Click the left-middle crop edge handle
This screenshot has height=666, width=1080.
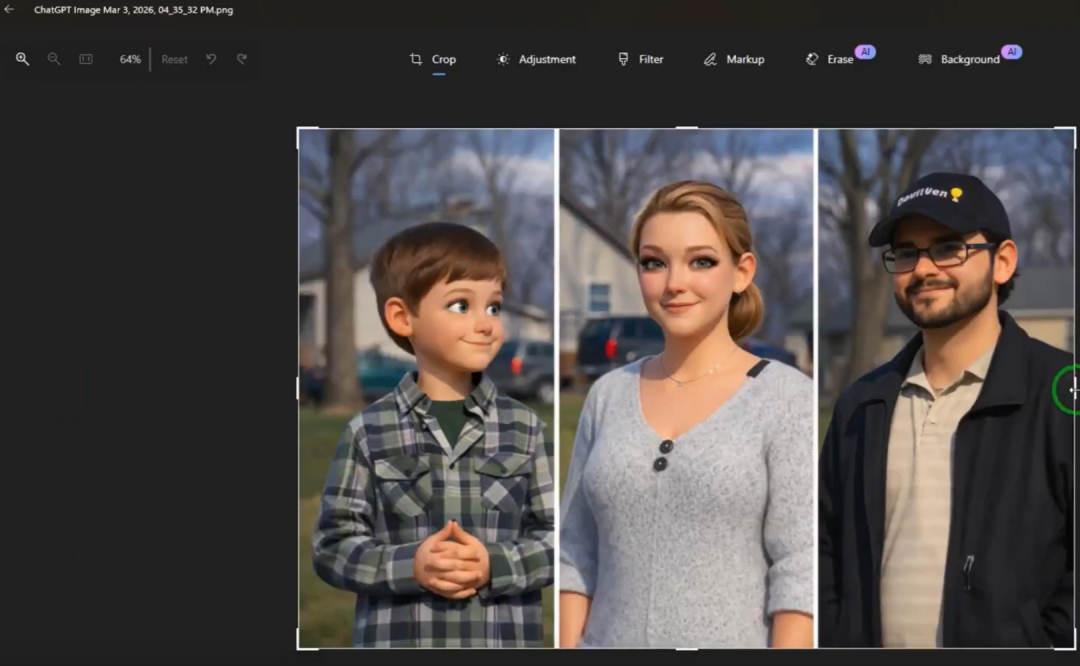point(298,388)
